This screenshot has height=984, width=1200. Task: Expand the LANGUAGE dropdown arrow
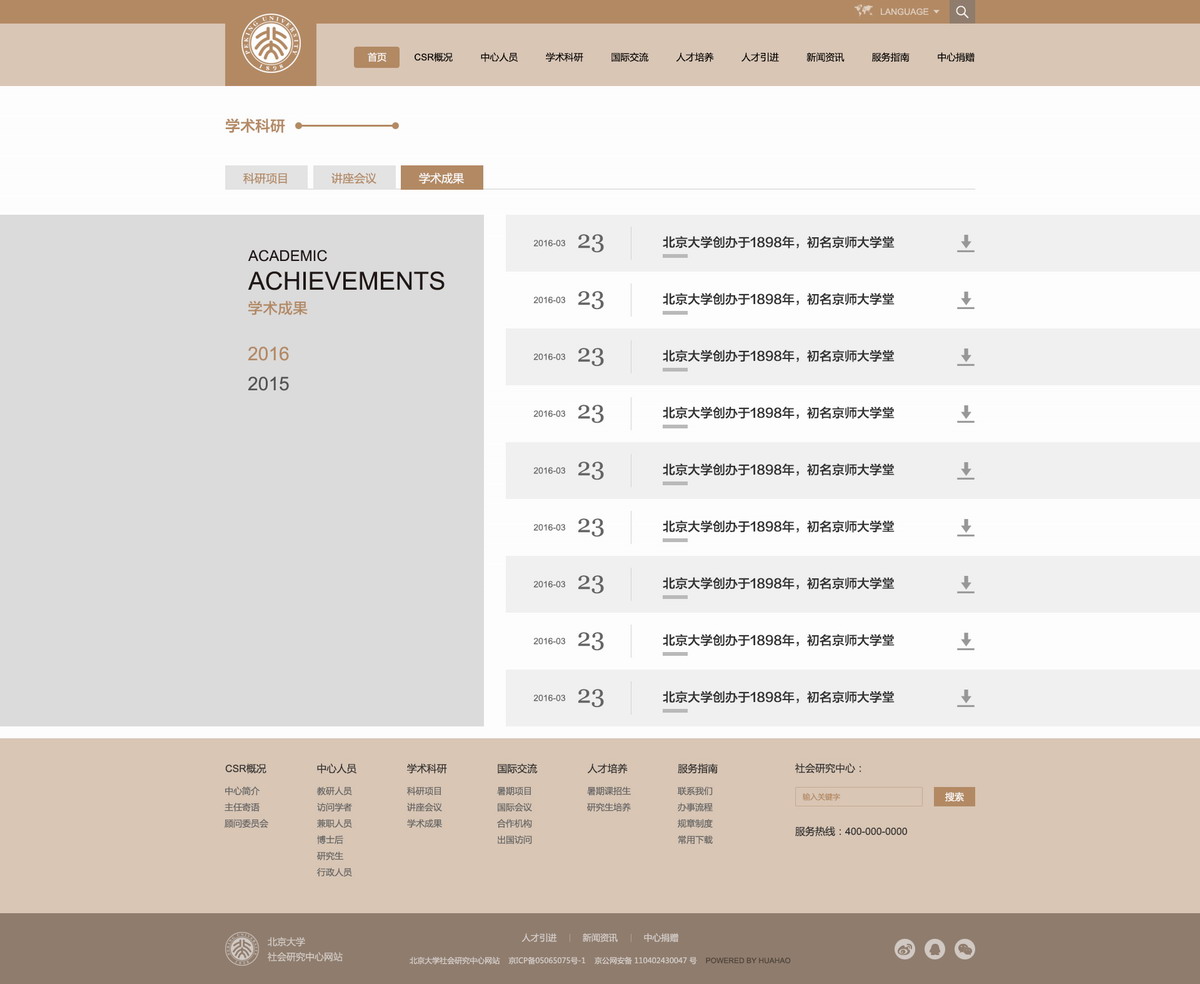936,12
